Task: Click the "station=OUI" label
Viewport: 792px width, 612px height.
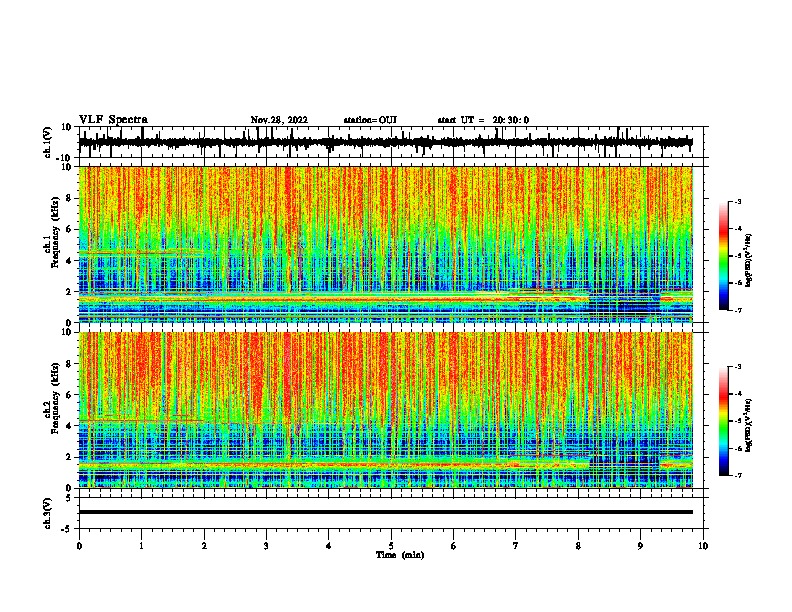Action: pos(370,120)
